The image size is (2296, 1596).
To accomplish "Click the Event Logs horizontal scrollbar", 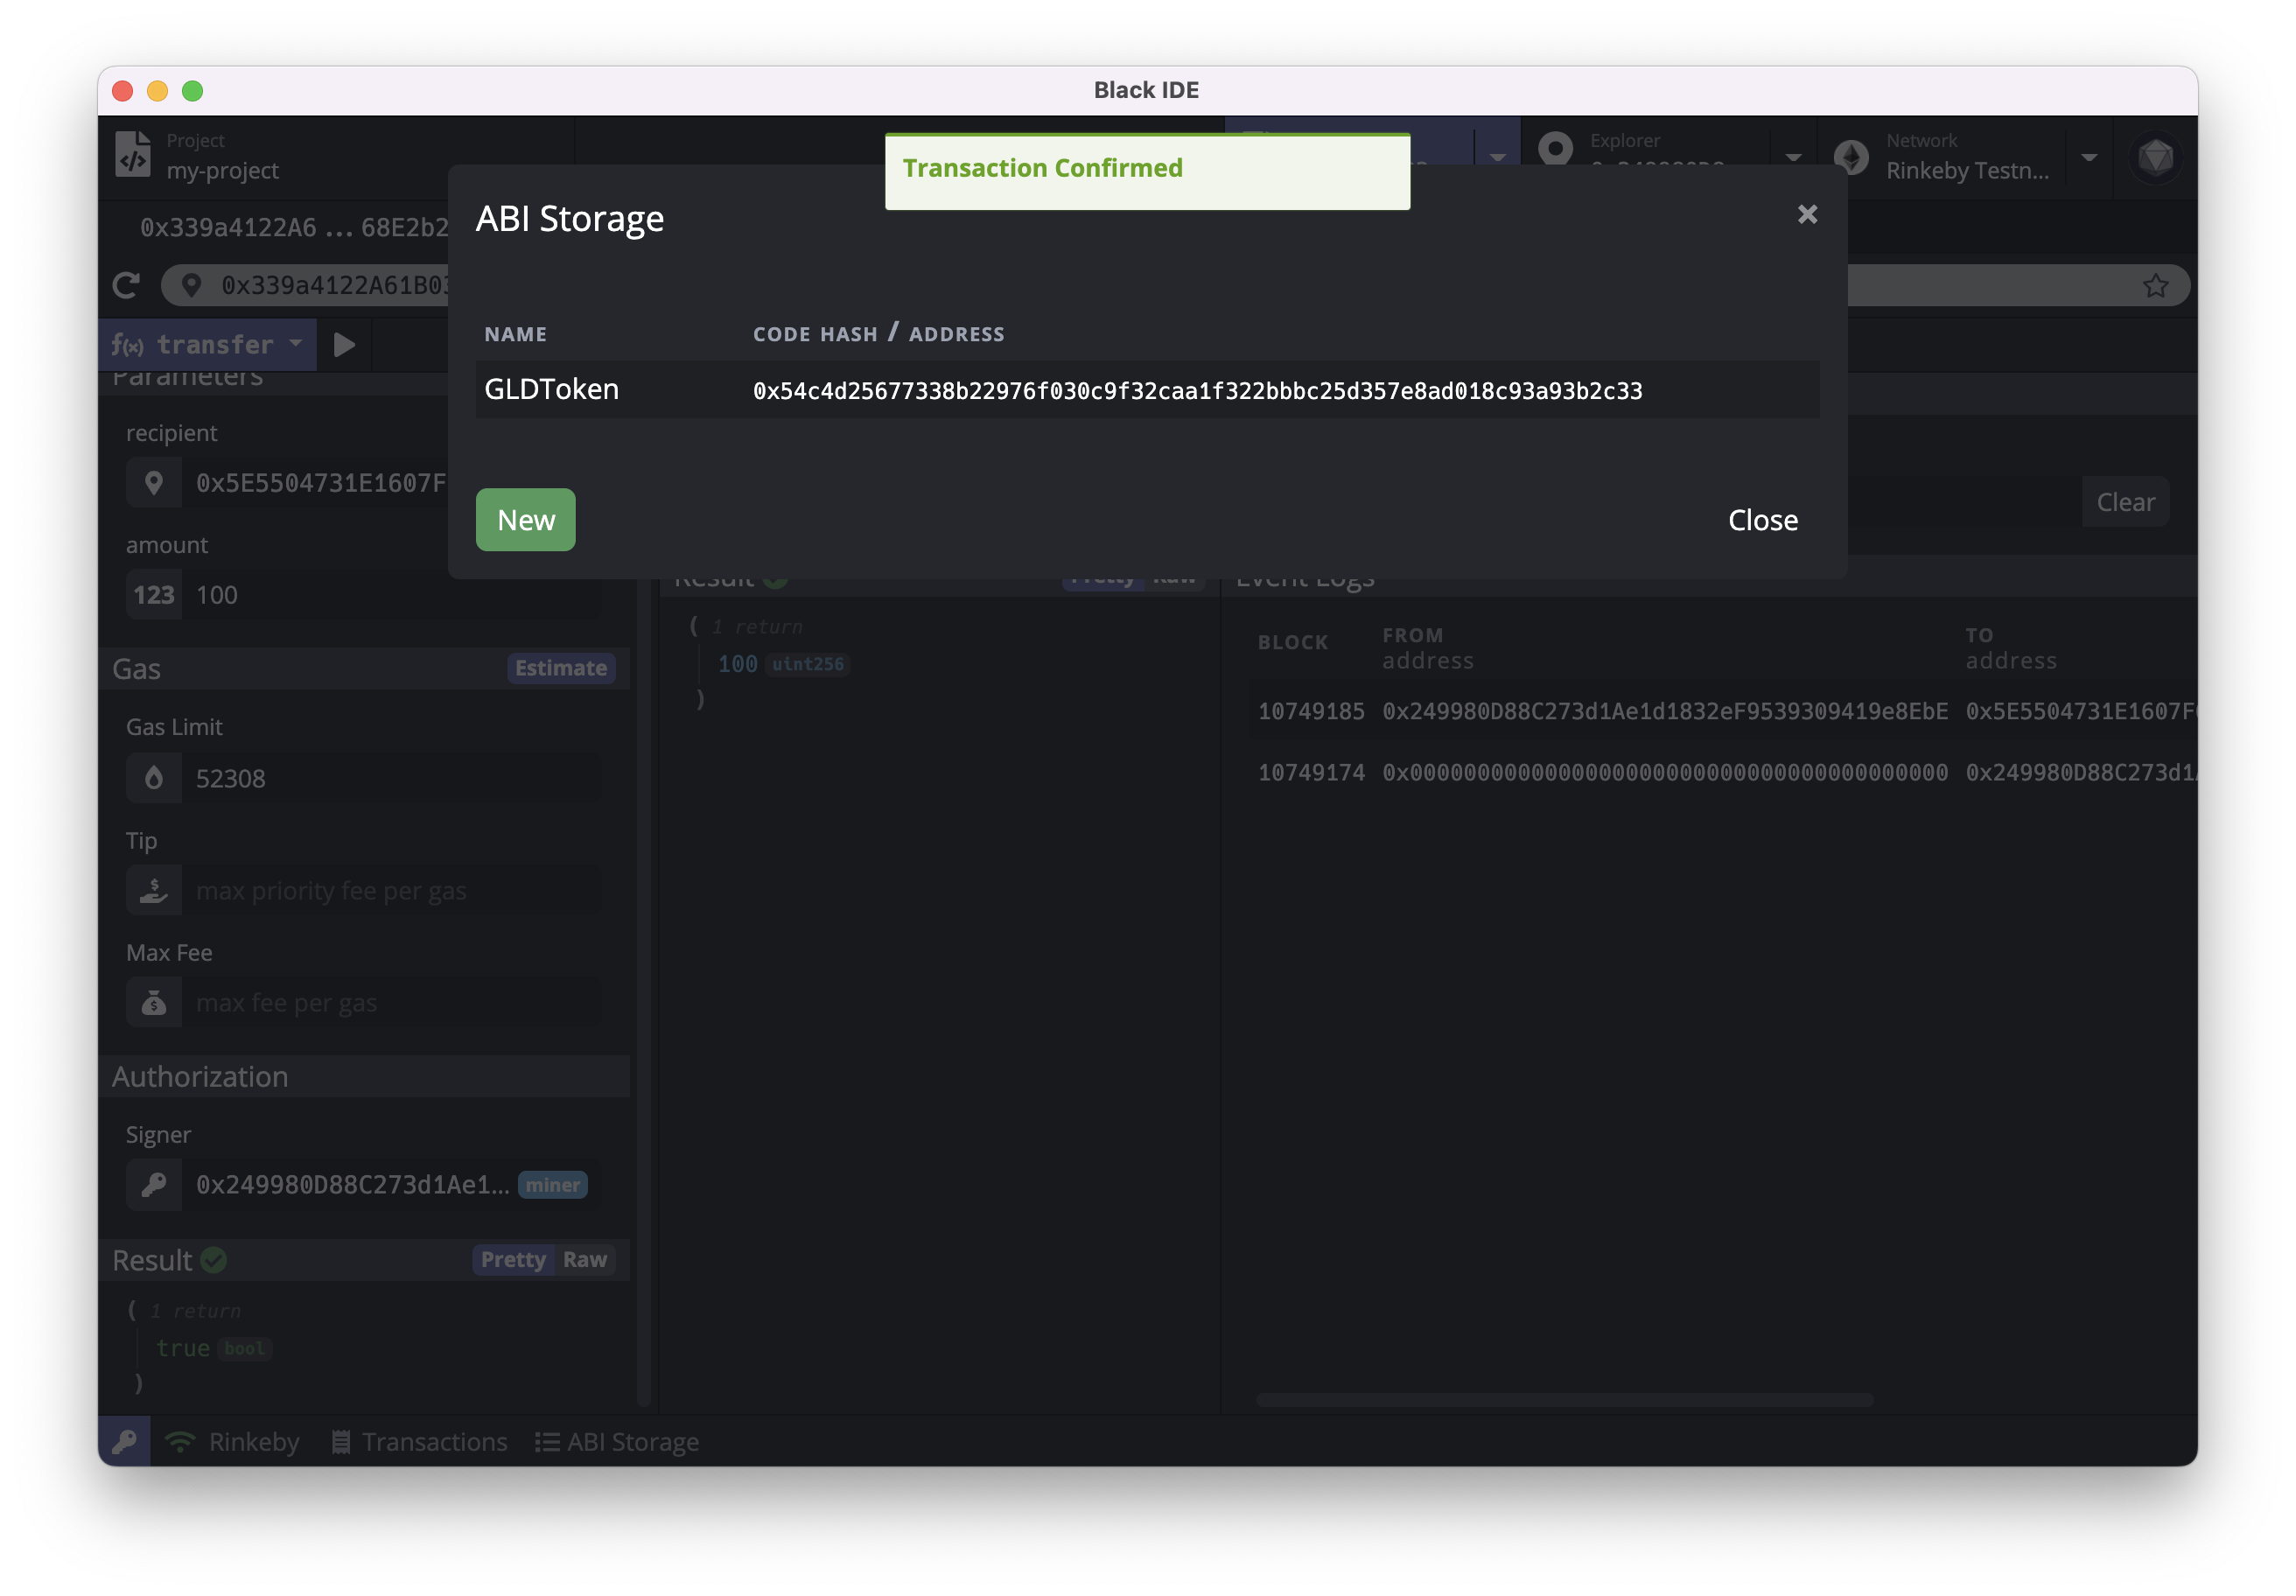I will (x=1564, y=1400).
